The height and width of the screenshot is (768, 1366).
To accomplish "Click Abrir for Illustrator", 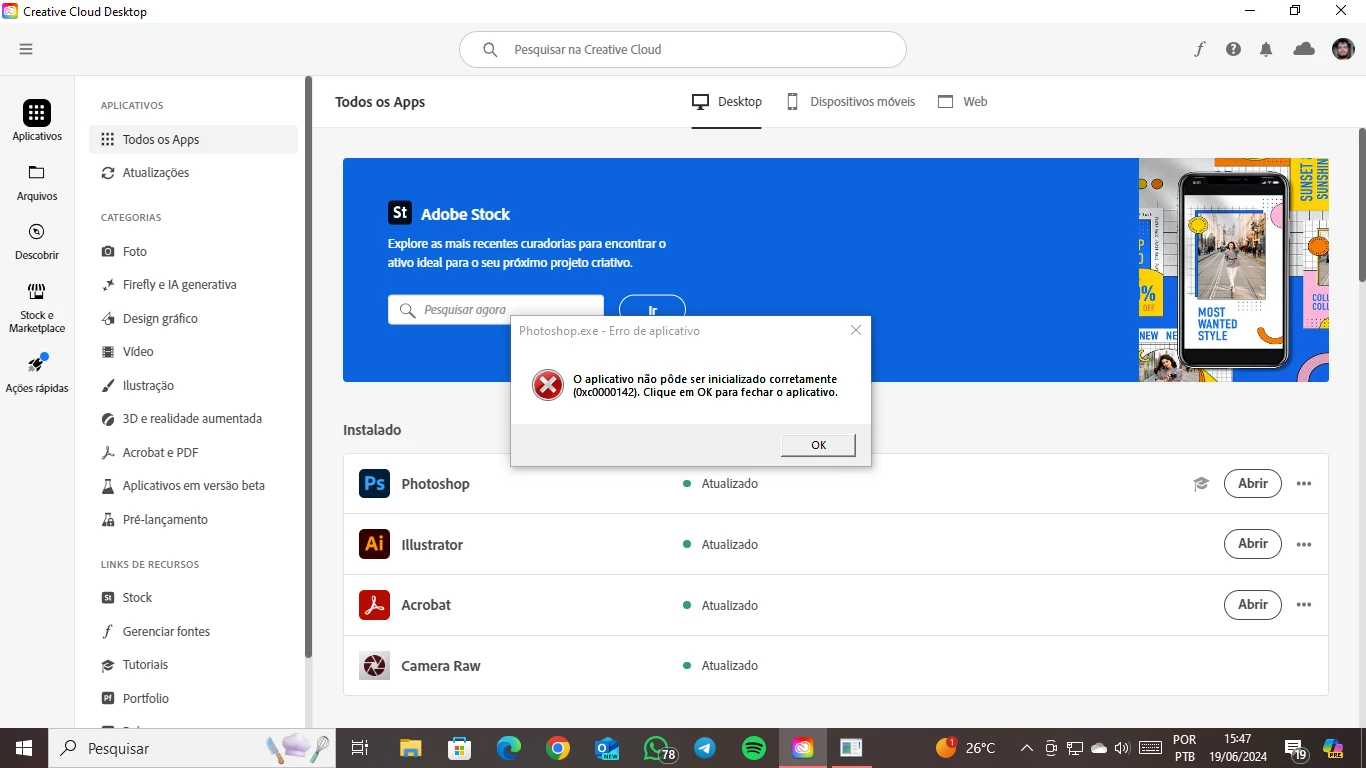I will pos(1252,544).
